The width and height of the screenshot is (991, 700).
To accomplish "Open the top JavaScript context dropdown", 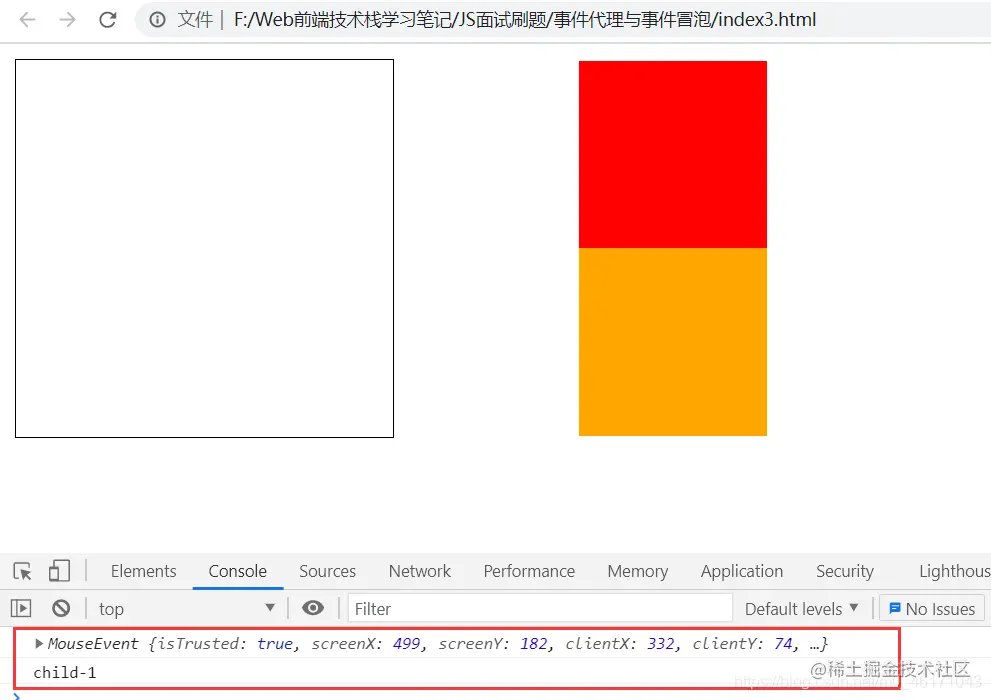I will click(186, 608).
